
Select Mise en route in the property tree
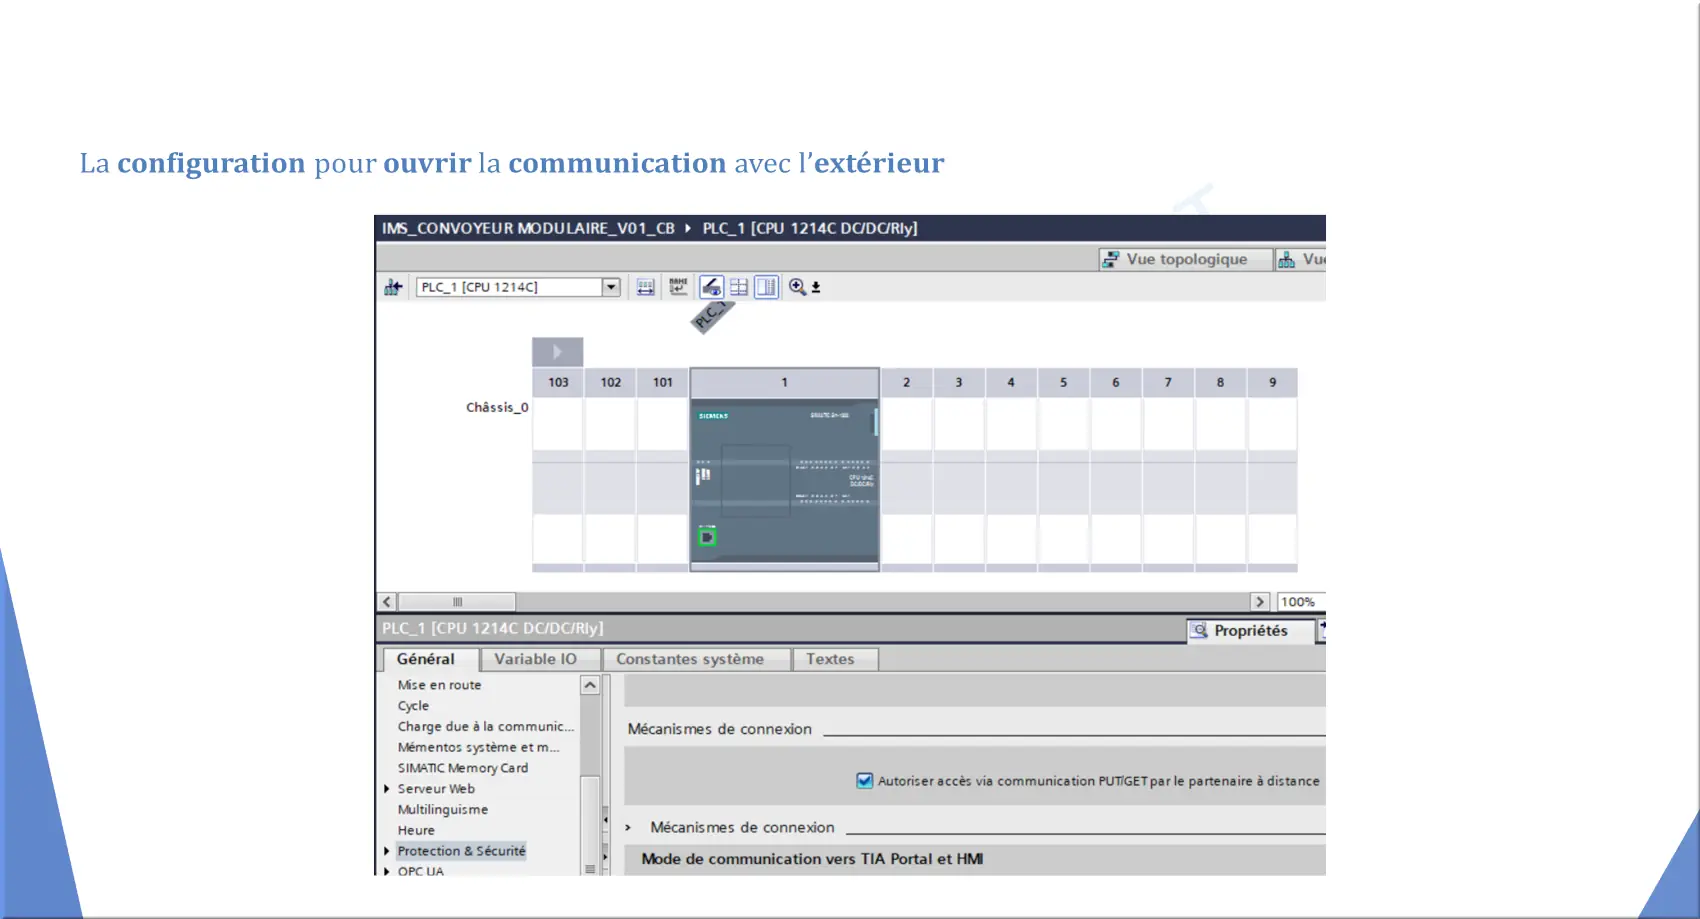440,685
